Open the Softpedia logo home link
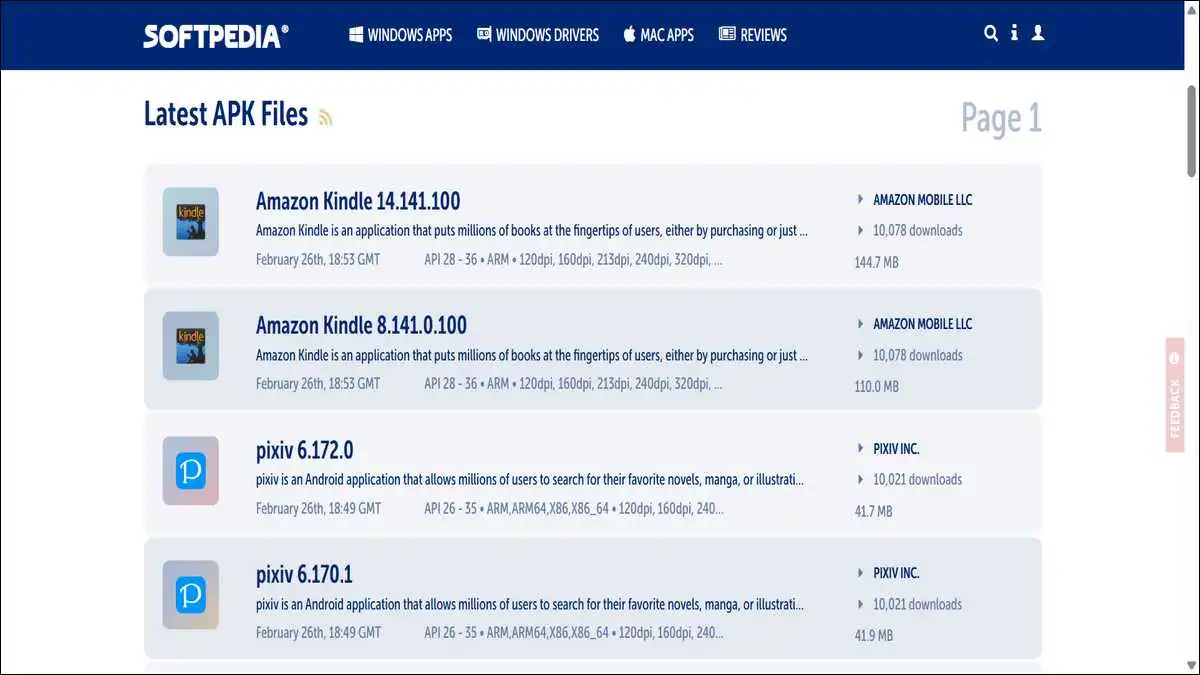This screenshot has height=675, width=1200. coord(216,36)
